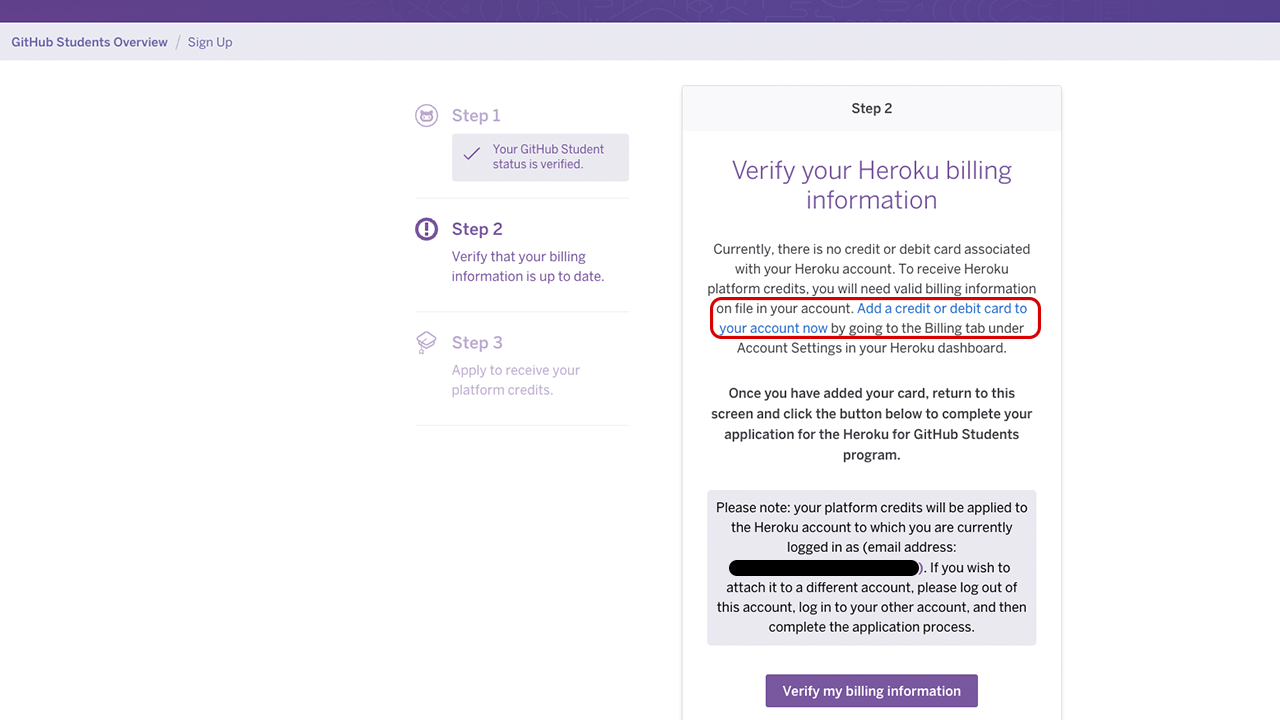Click the exclamation icon beside Step 2

point(427,229)
